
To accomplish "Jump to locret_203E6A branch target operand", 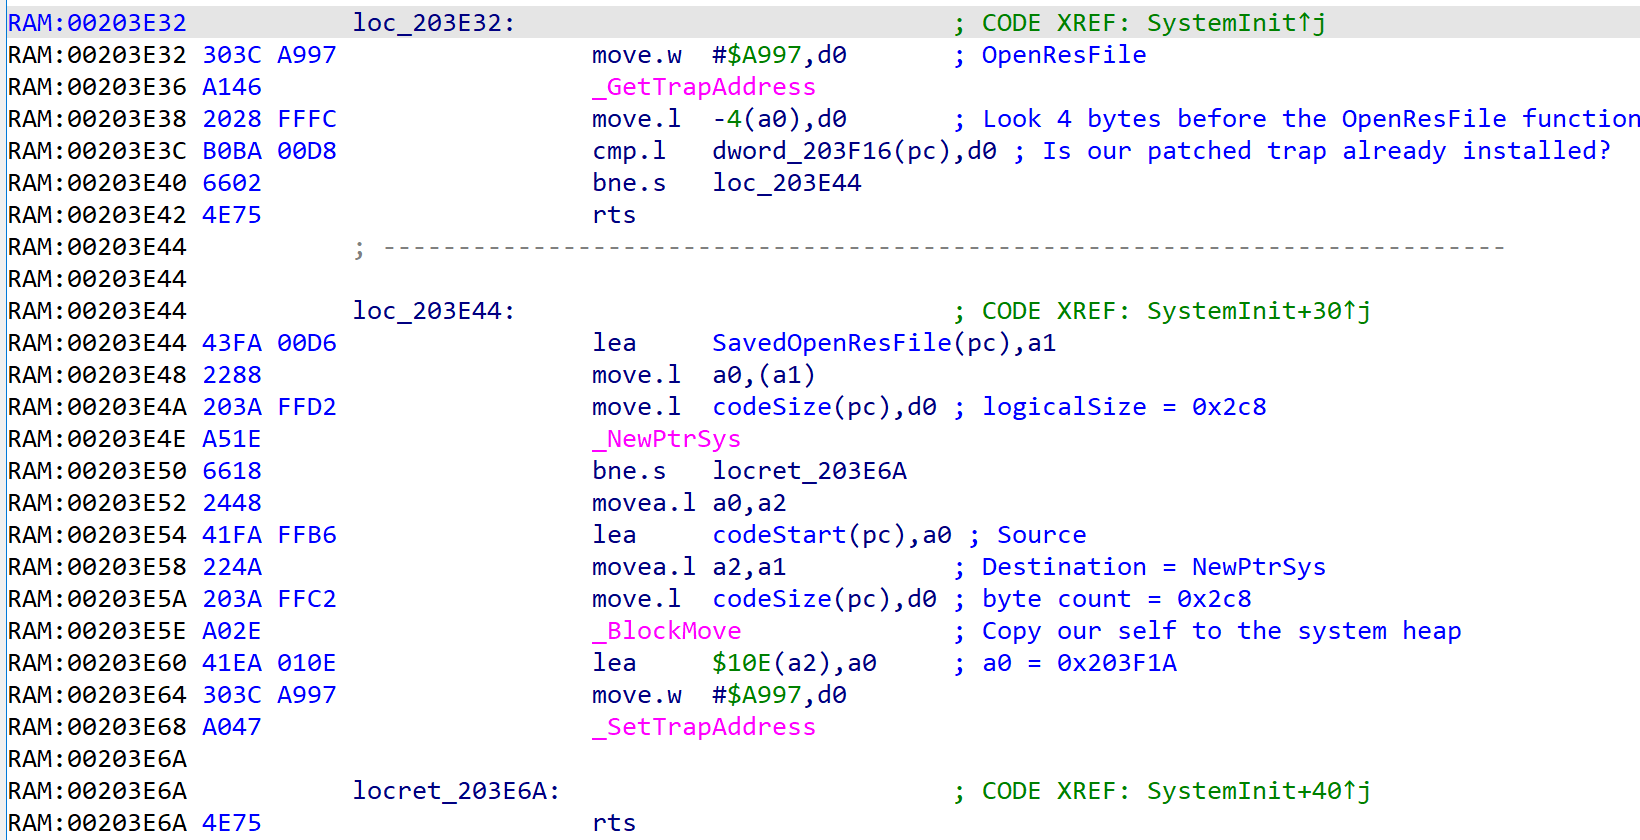I will (x=809, y=471).
